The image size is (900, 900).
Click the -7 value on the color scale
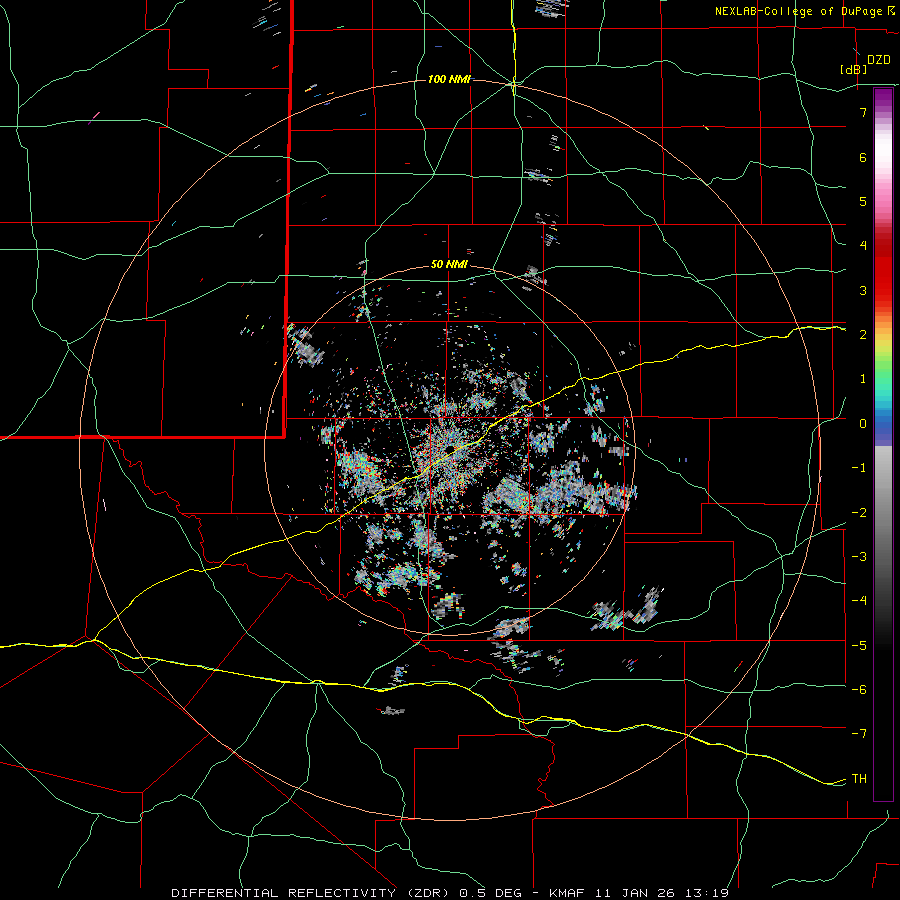[859, 734]
